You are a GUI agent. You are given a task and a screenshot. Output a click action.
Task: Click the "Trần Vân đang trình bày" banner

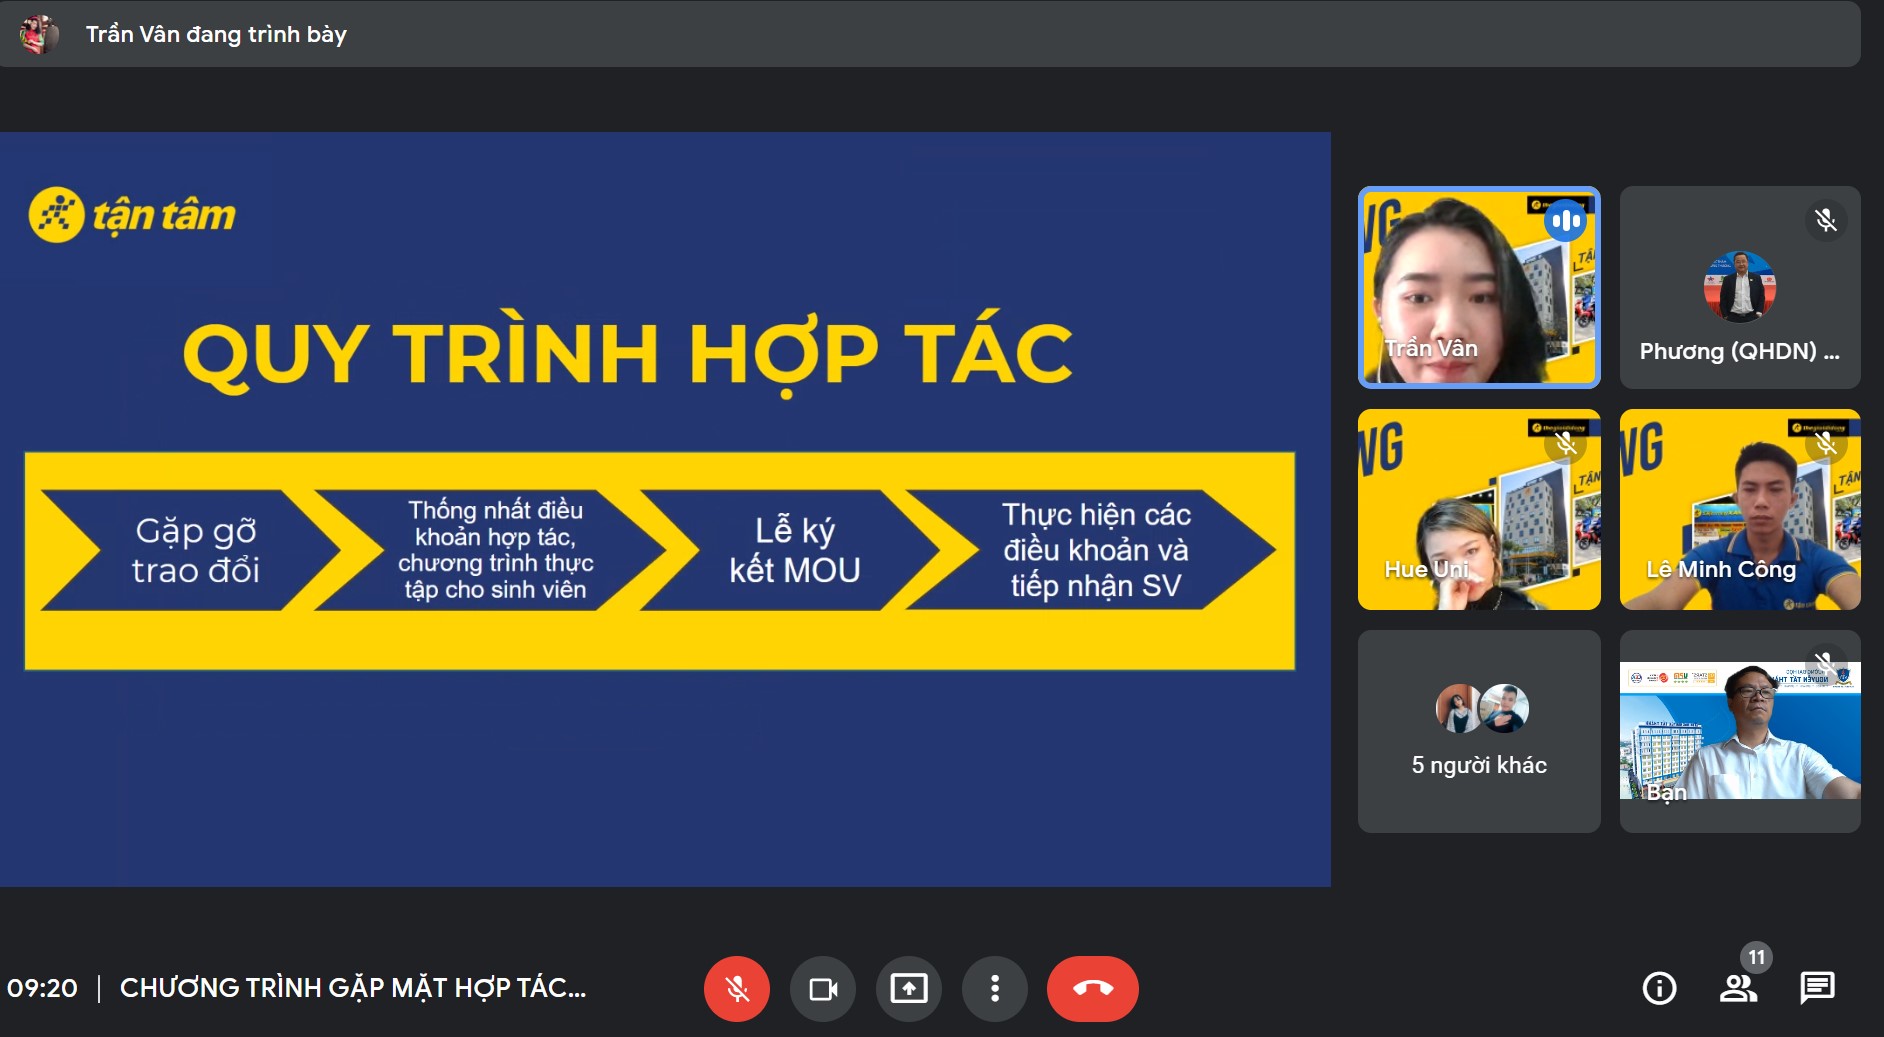pos(216,34)
